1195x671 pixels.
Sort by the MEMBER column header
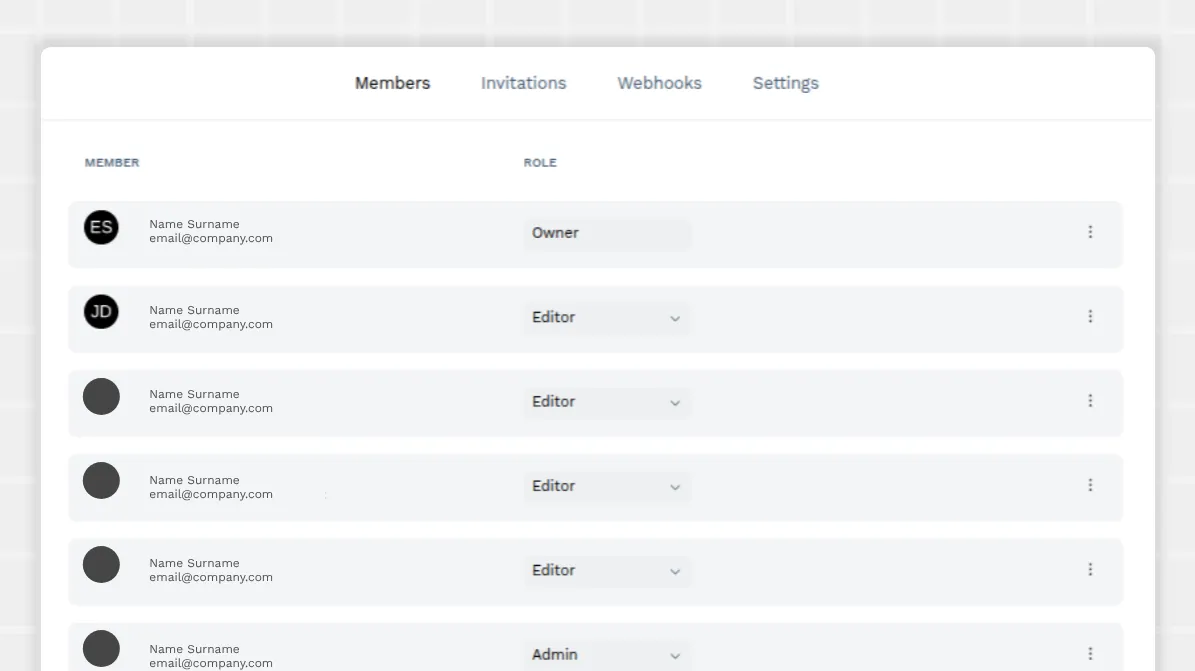pyautogui.click(x=111, y=162)
